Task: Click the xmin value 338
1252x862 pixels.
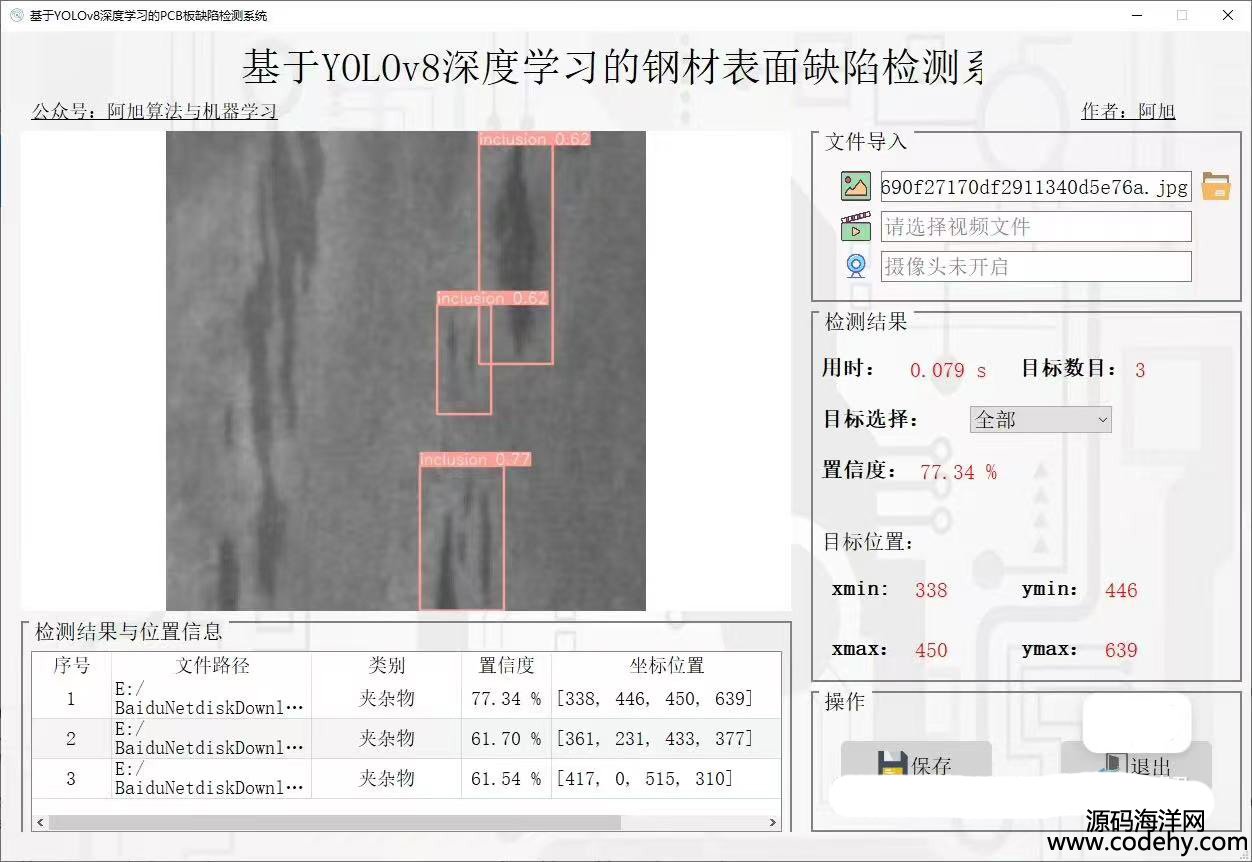Action: pos(931,590)
